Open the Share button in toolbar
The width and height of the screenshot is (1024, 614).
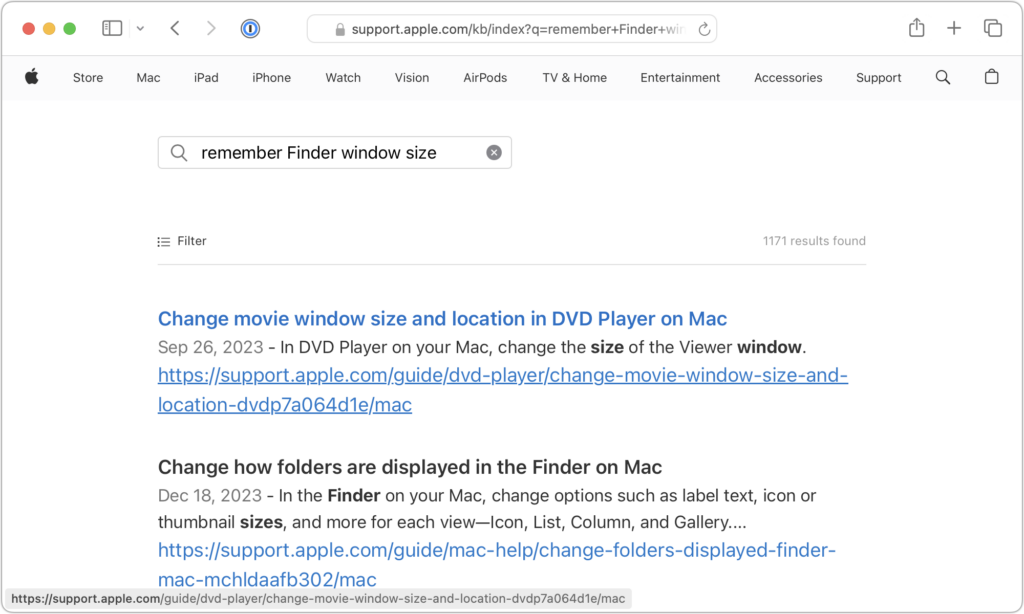(x=917, y=27)
